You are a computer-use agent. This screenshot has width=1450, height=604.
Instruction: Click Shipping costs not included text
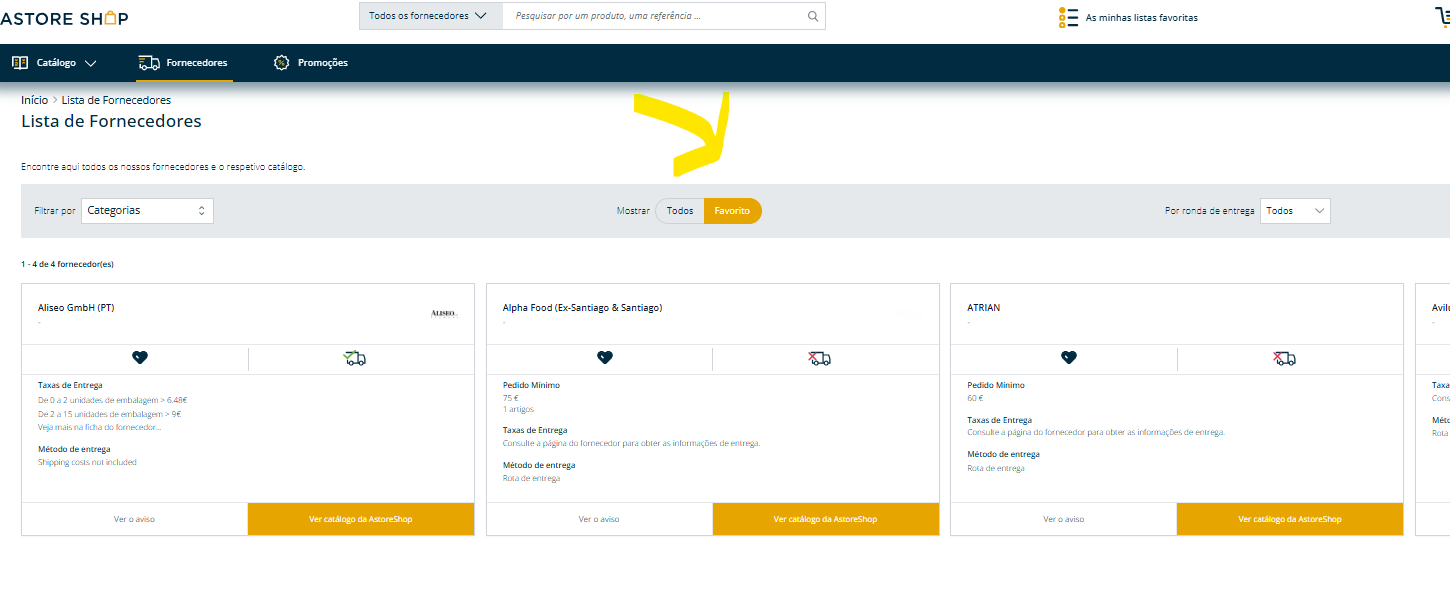pyautogui.click(x=87, y=462)
